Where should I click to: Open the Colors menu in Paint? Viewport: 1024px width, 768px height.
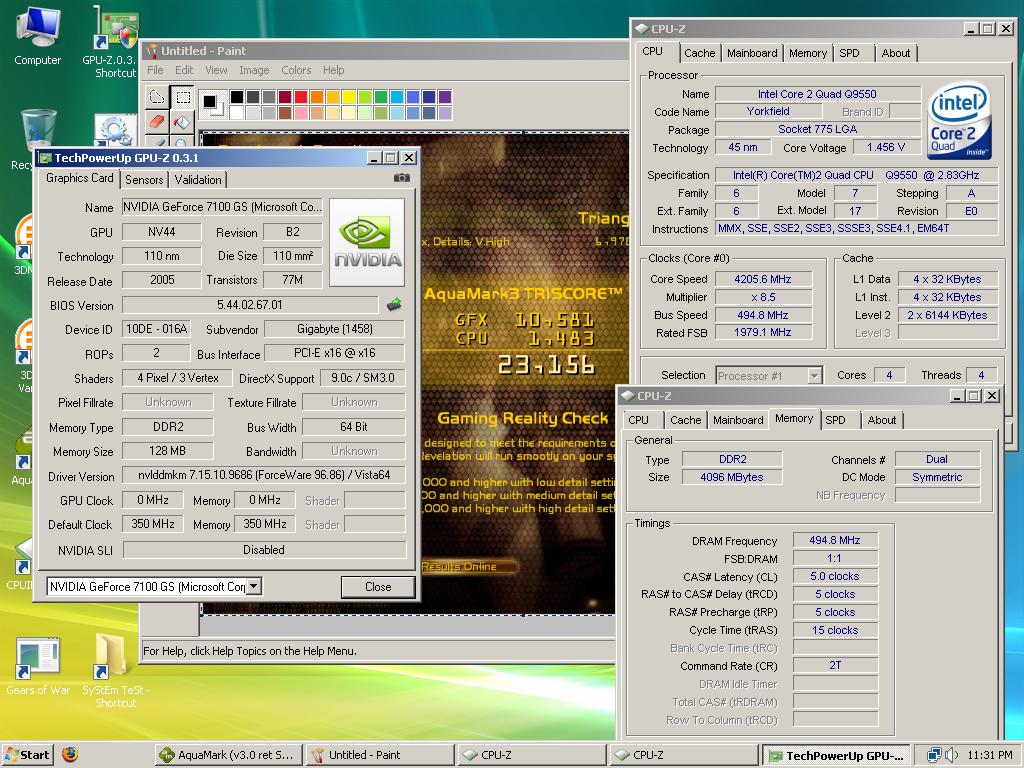point(296,70)
